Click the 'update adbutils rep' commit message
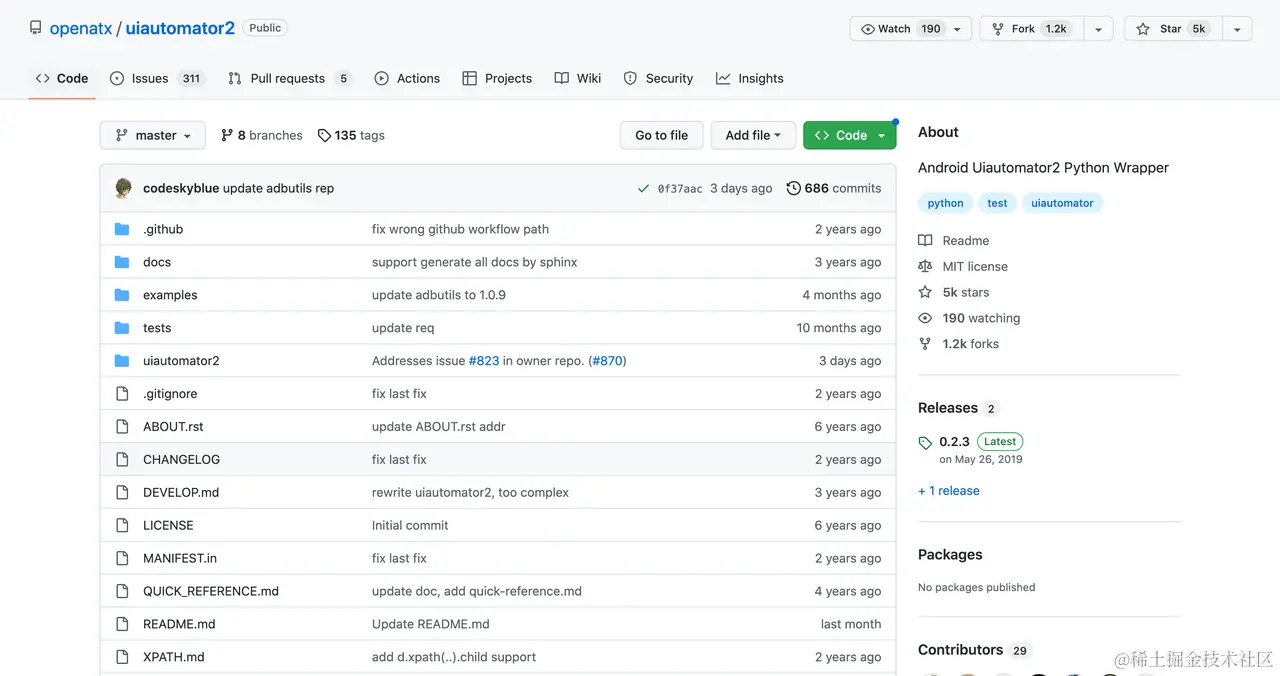 tap(278, 188)
